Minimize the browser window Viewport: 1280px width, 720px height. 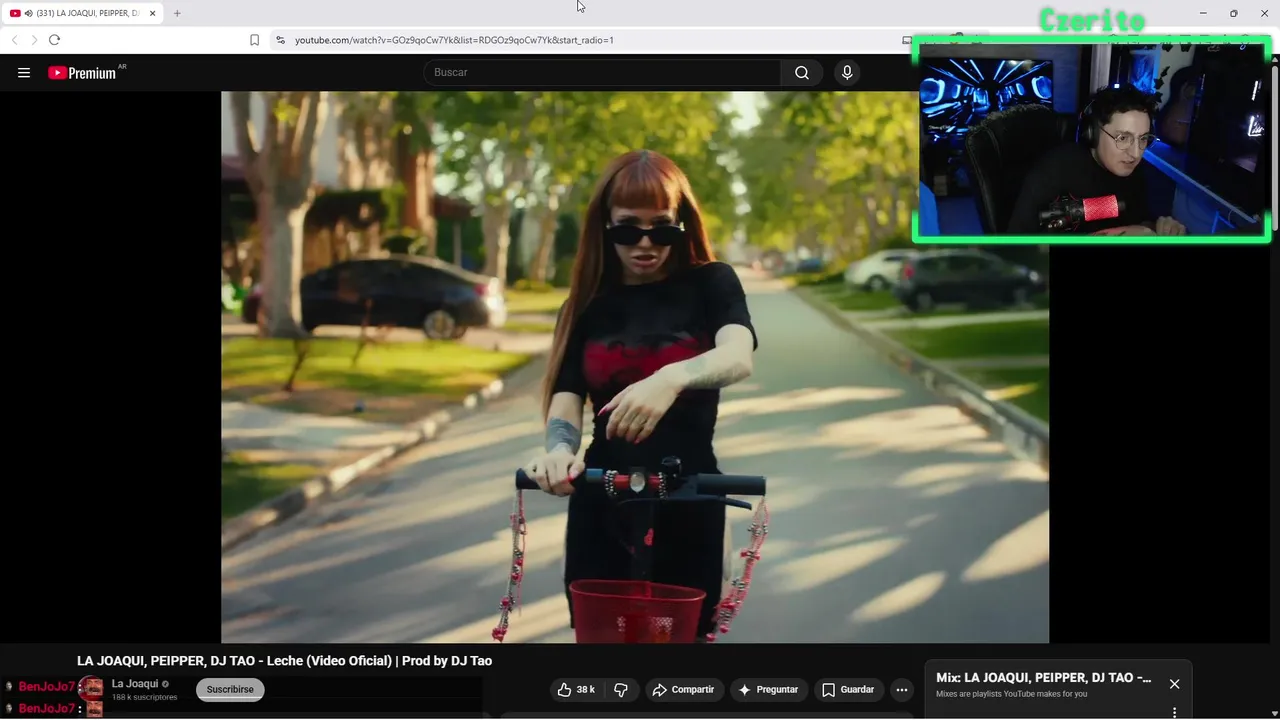click(x=1203, y=13)
